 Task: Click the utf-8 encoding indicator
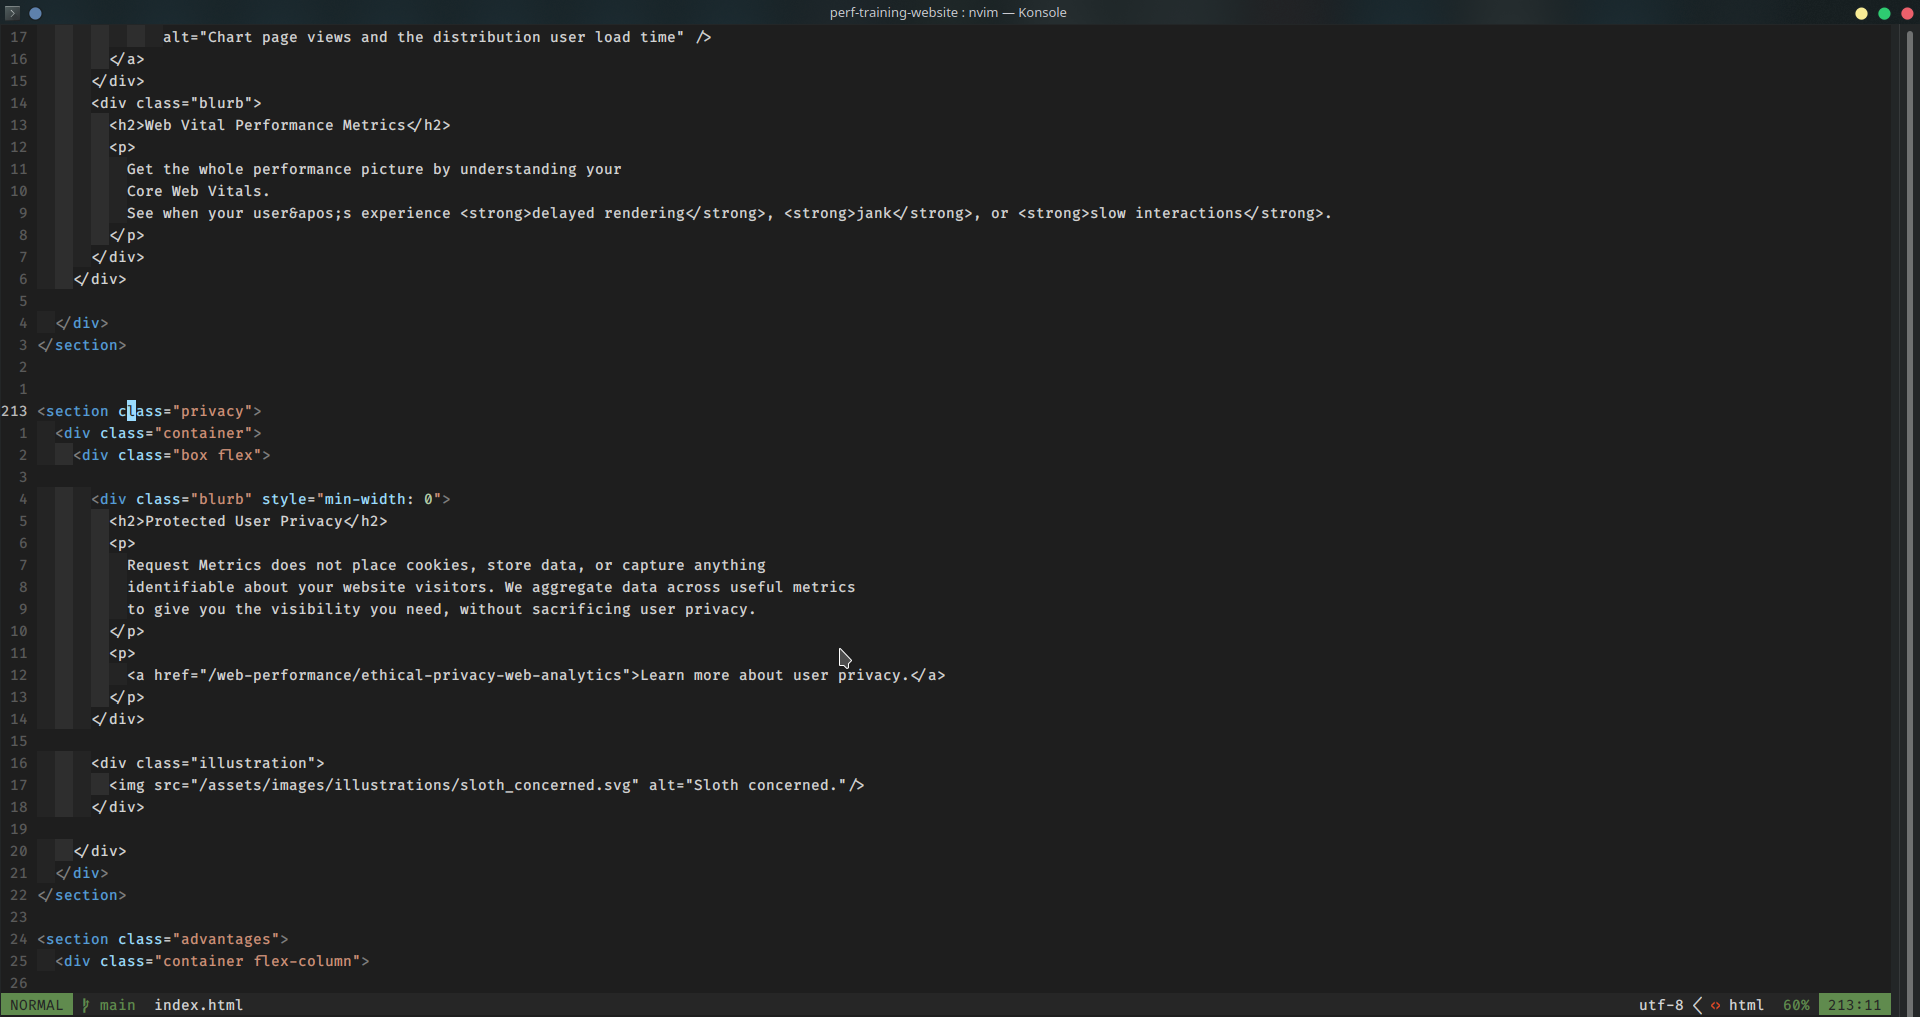1661,1005
